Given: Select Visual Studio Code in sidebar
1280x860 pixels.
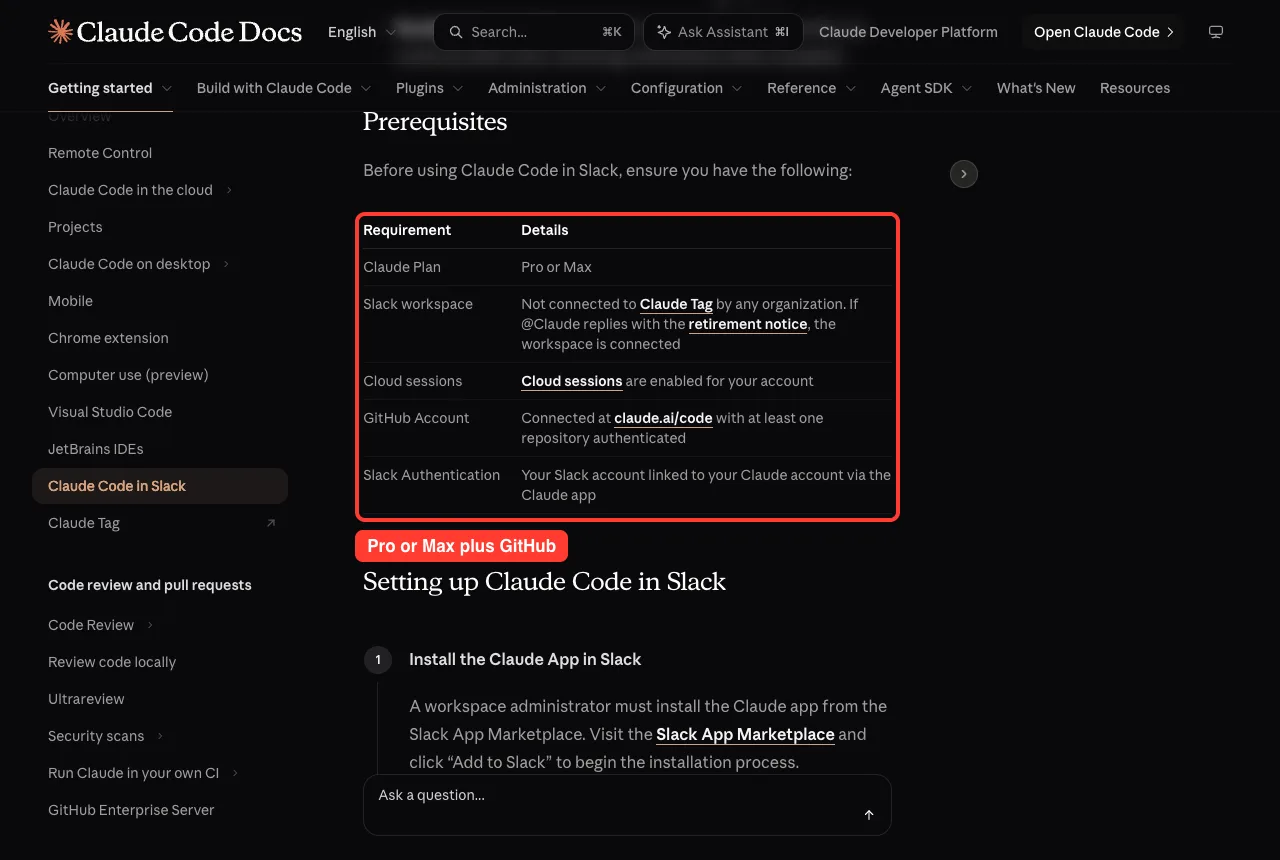Looking at the screenshot, I should pos(110,412).
